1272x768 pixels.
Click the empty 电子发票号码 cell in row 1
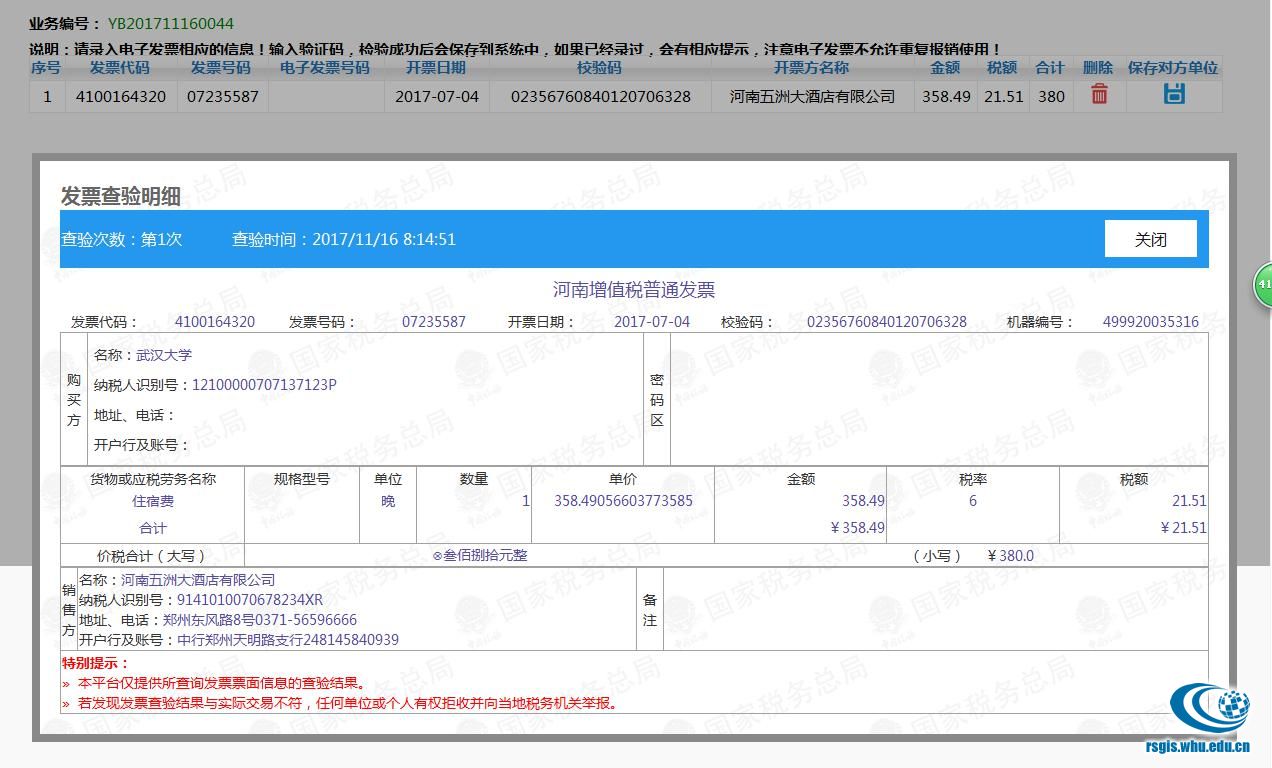click(326, 96)
